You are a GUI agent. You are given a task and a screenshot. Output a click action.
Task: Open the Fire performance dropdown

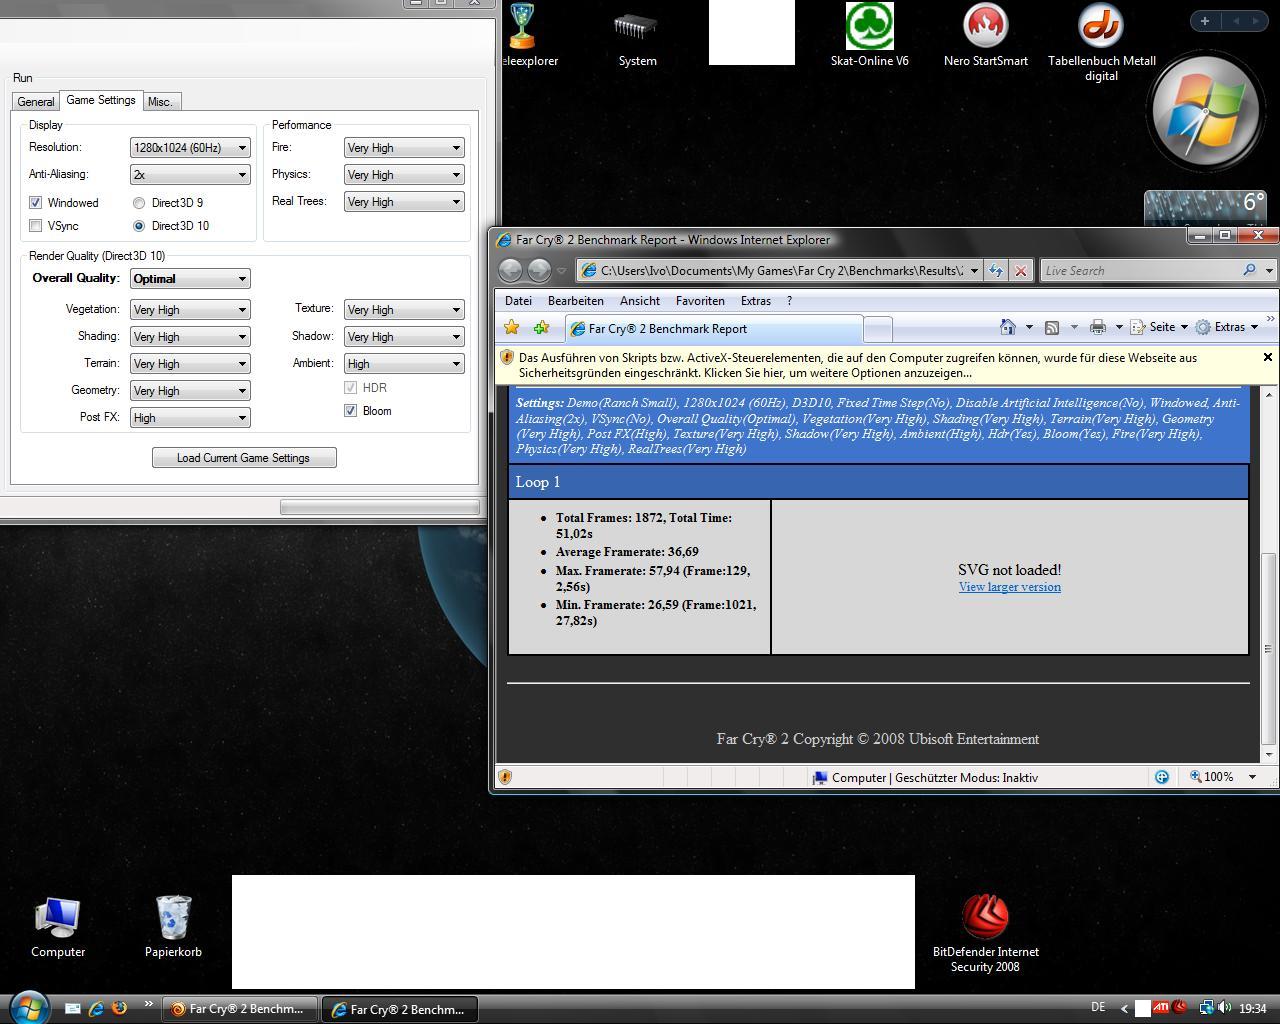pyautogui.click(x=404, y=147)
